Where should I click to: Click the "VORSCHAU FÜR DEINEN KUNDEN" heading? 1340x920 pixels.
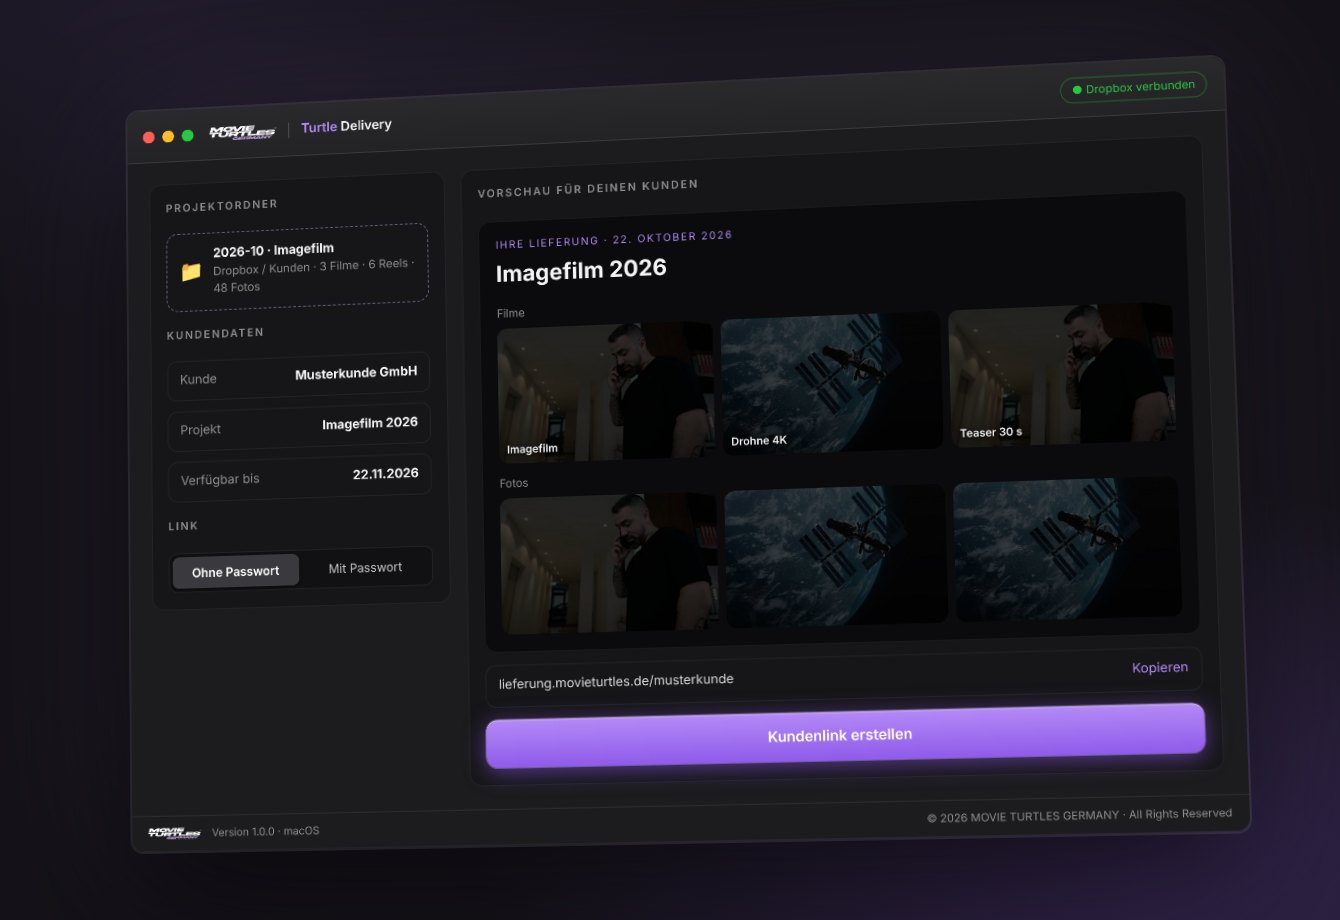pos(588,188)
